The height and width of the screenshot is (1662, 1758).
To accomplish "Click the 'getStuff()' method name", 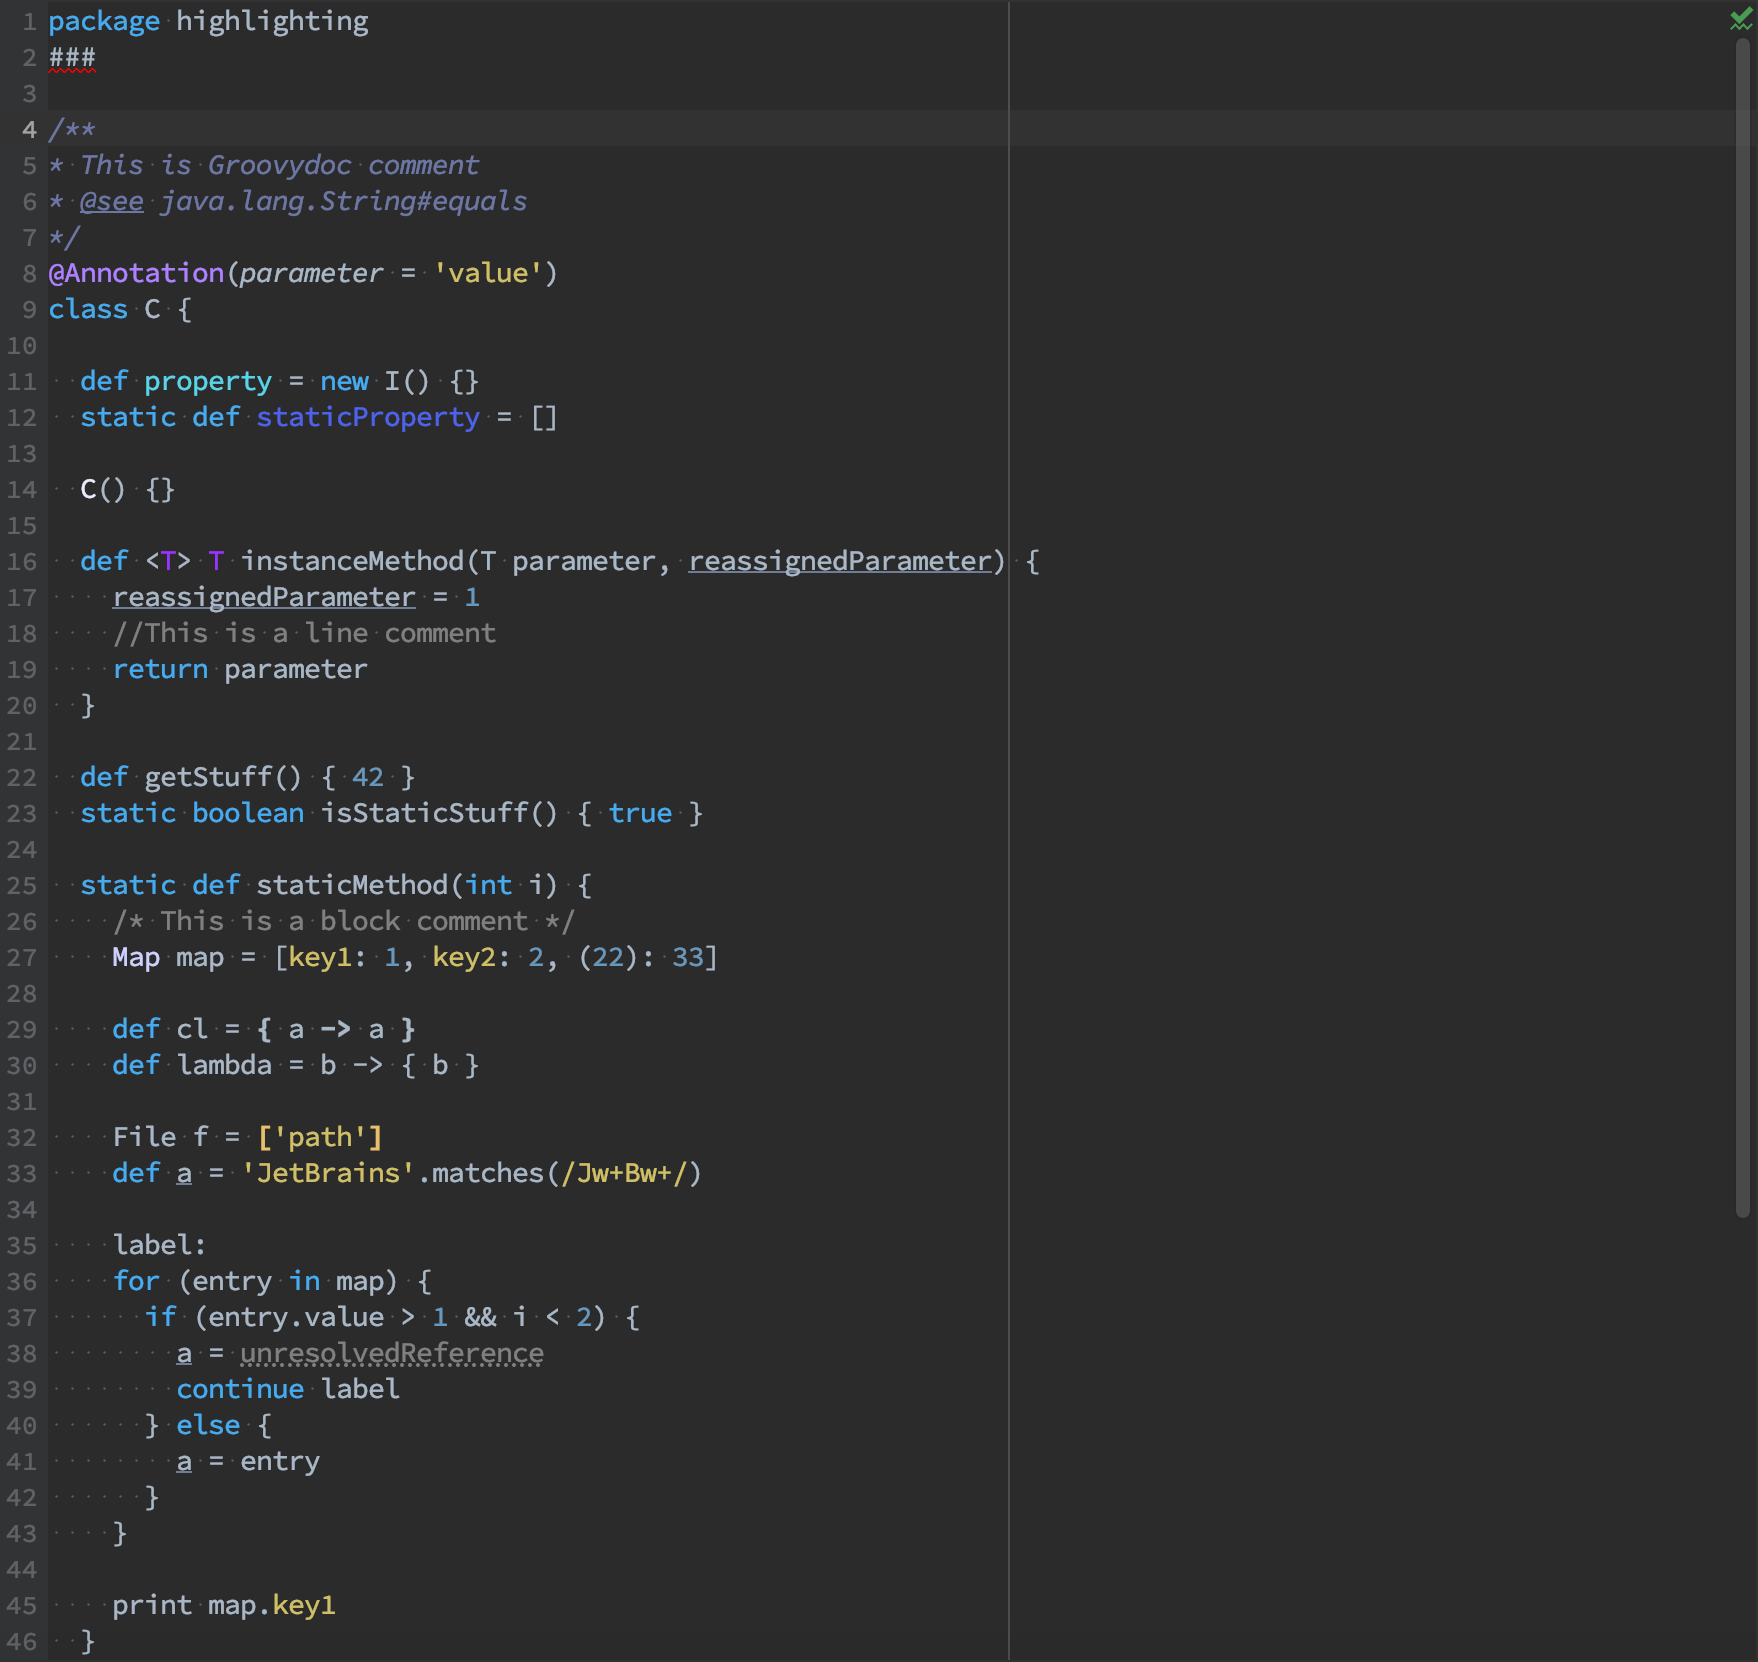I will pos(222,777).
